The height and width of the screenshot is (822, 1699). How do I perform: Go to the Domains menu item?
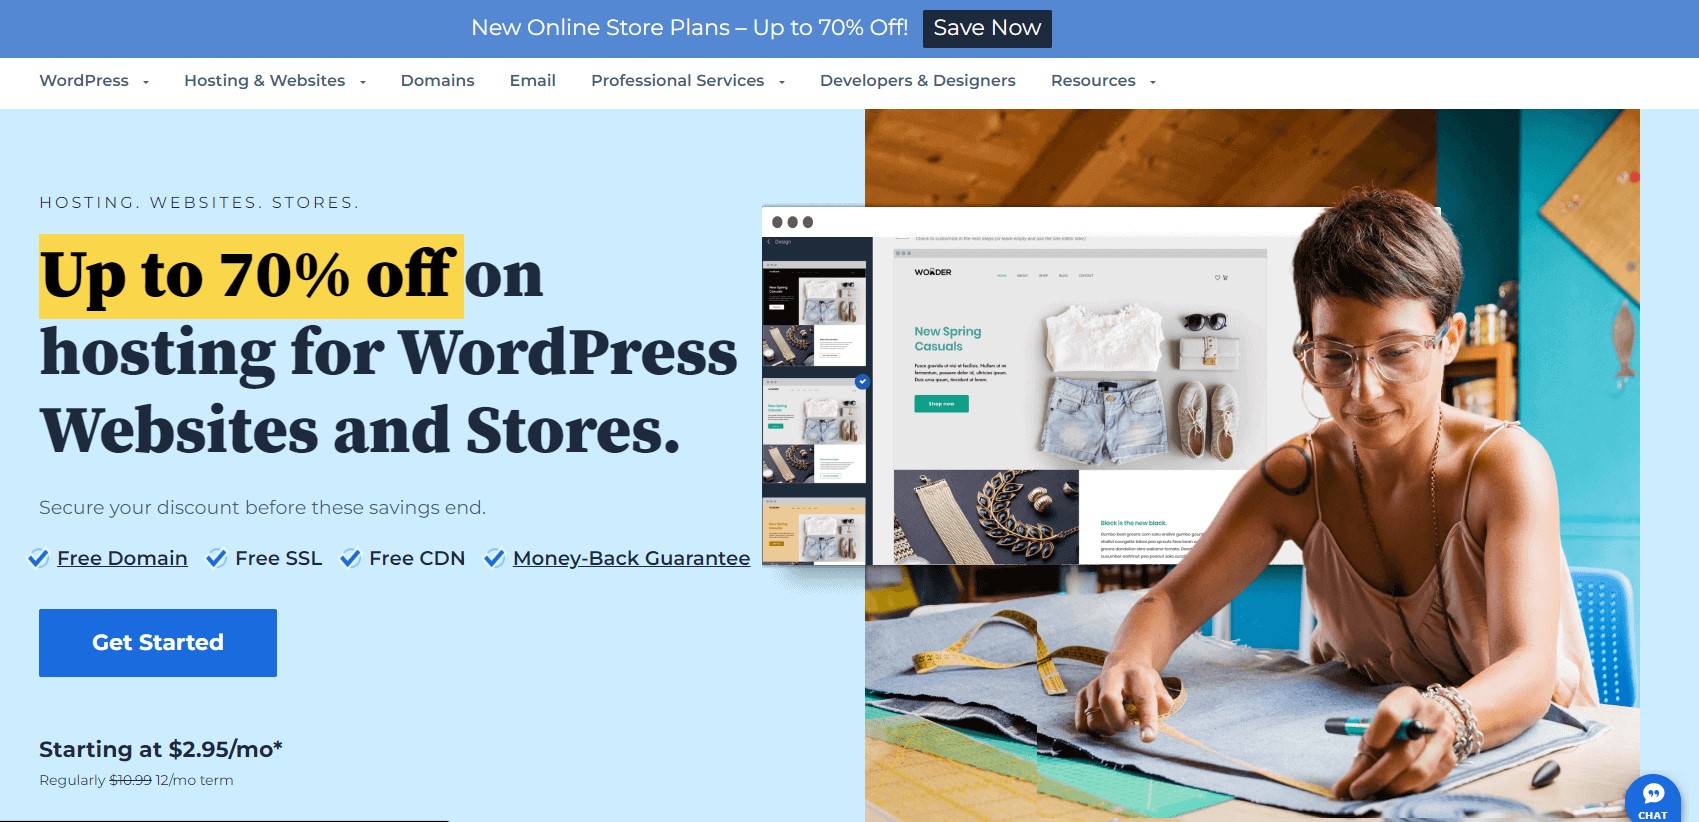[437, 81]
